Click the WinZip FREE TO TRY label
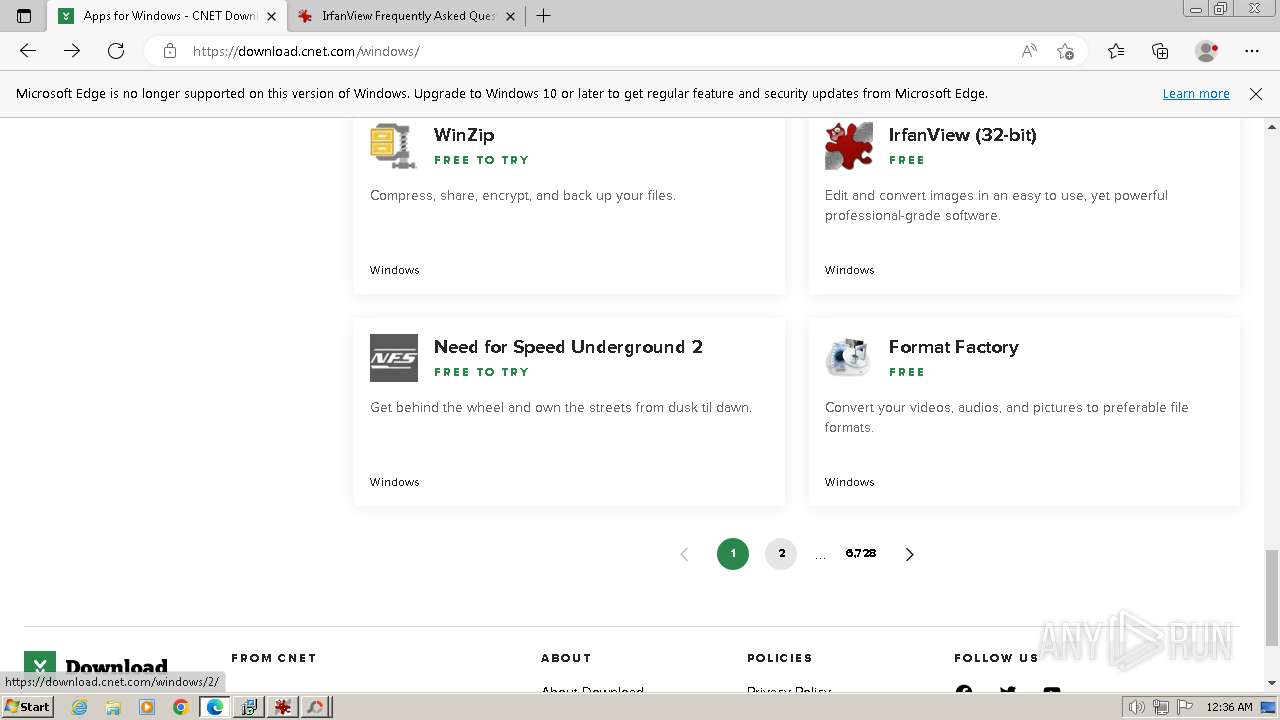This screenshot has width=1280, height=720. click(x=481, y=160)
